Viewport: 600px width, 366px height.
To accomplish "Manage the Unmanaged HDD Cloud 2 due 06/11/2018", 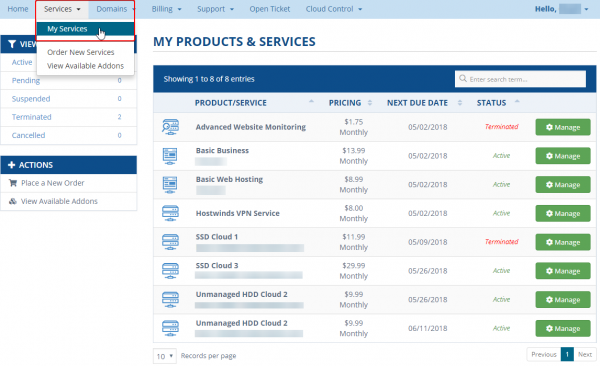I will coord(563,328).
